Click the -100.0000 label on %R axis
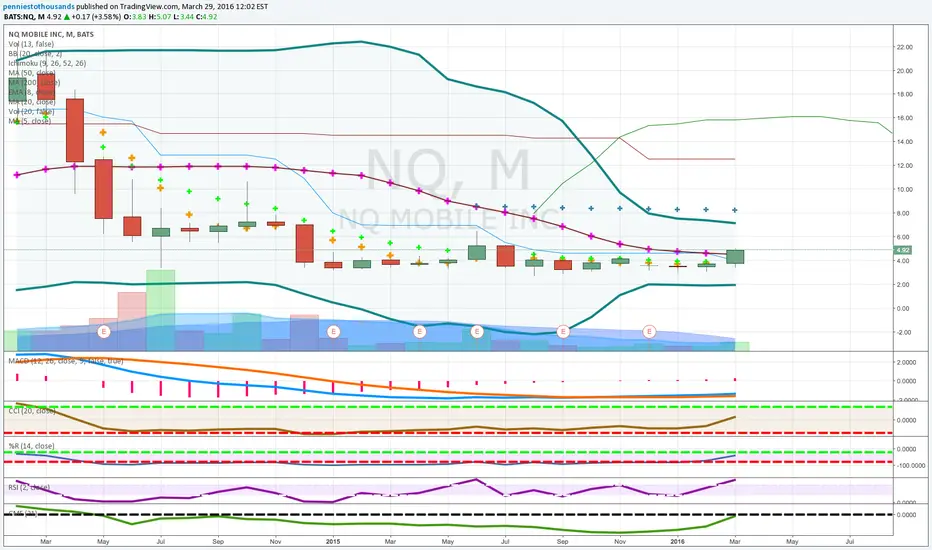The width and height of the screenshot is (932, 550). tap(910, 466)
